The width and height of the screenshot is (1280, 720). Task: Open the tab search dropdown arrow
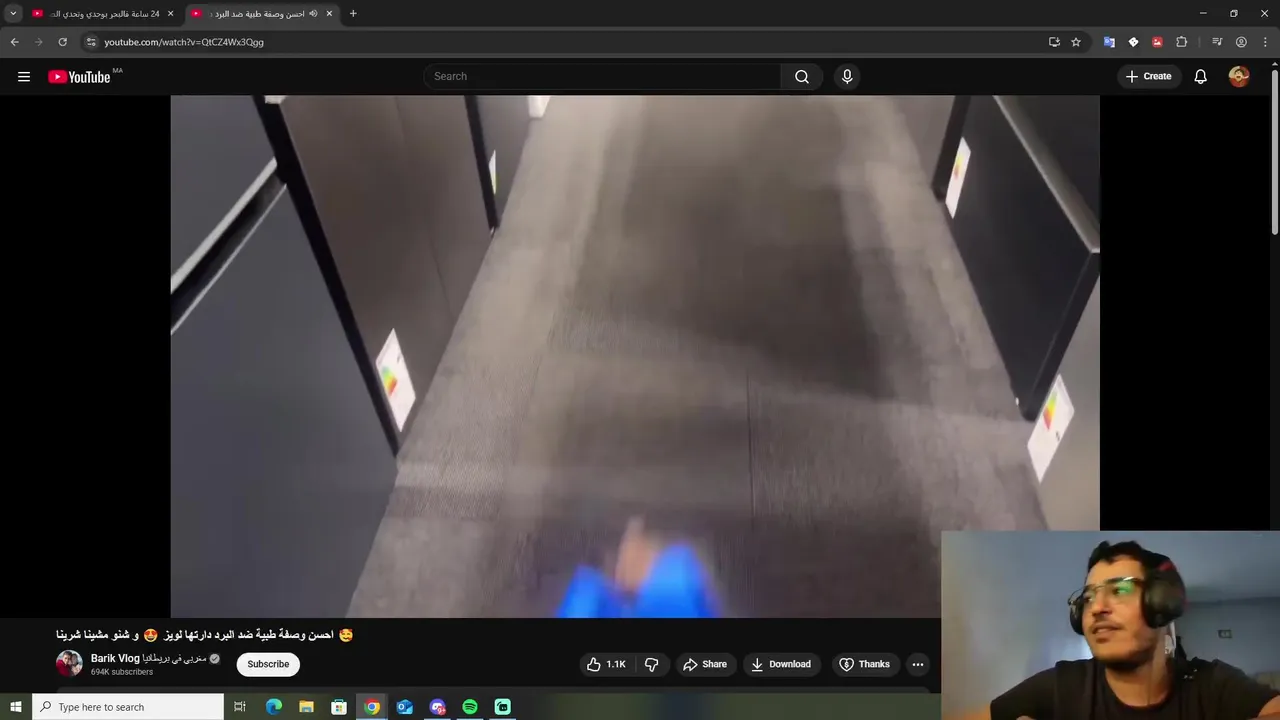(13, 14)
